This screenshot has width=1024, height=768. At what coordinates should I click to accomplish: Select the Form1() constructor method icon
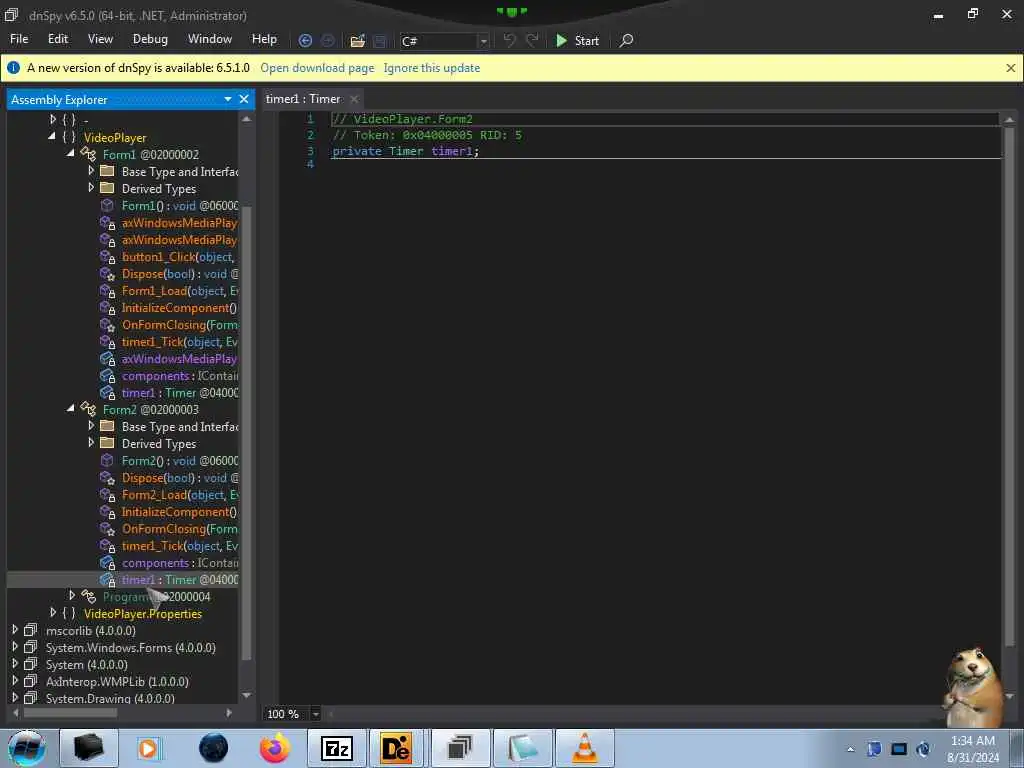(107, 205)
